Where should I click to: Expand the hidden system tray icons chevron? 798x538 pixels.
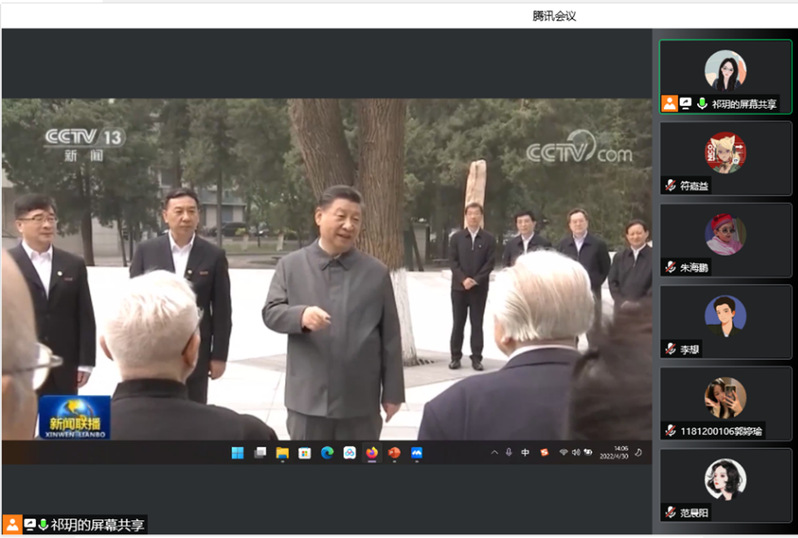[x=494, y=453]
